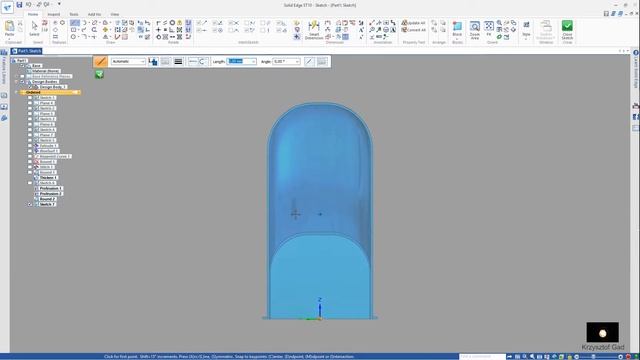
Task: Select the Rectangle tool in Draw group
Action: pyautogui.click(x=73, y=30)
